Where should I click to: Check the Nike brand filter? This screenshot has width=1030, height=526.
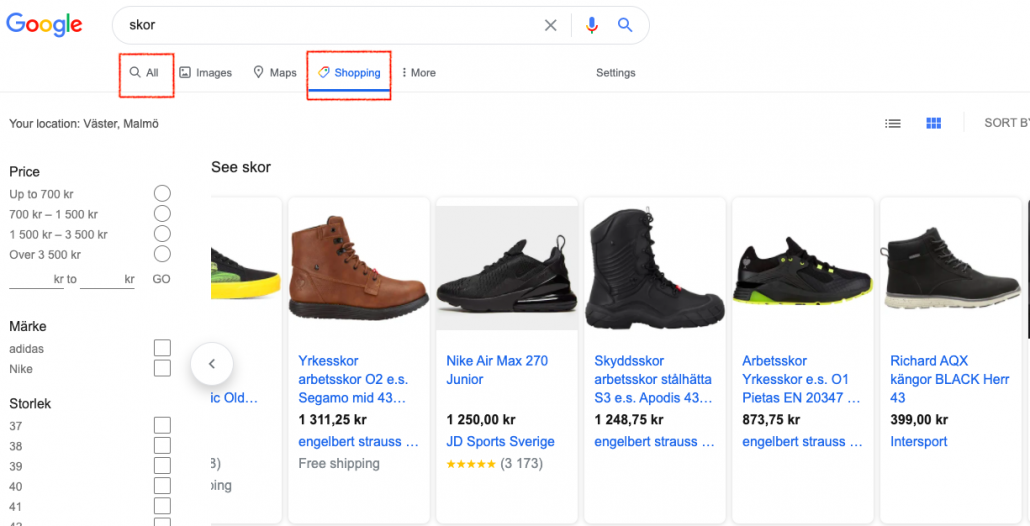pos(162,368)
